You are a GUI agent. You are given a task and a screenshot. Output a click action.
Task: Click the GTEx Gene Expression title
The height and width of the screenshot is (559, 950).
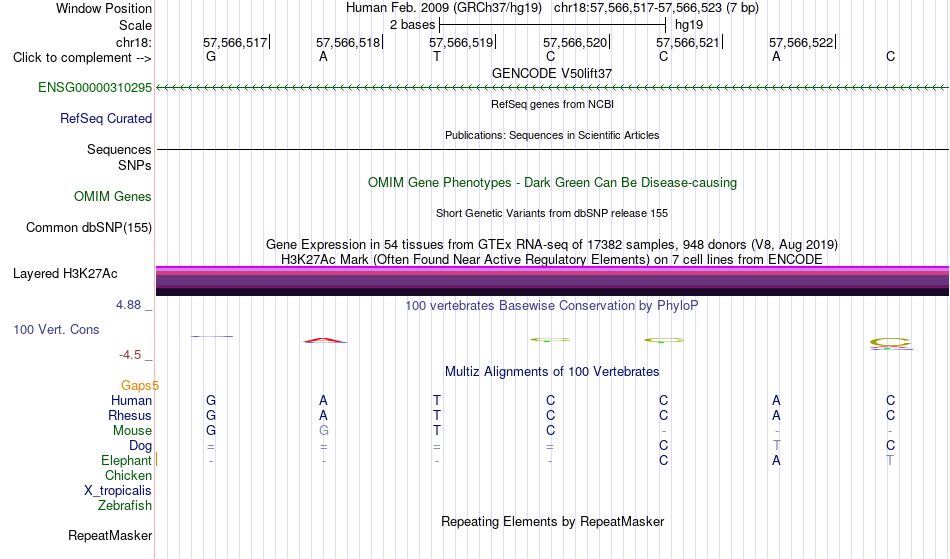point(552,245)
